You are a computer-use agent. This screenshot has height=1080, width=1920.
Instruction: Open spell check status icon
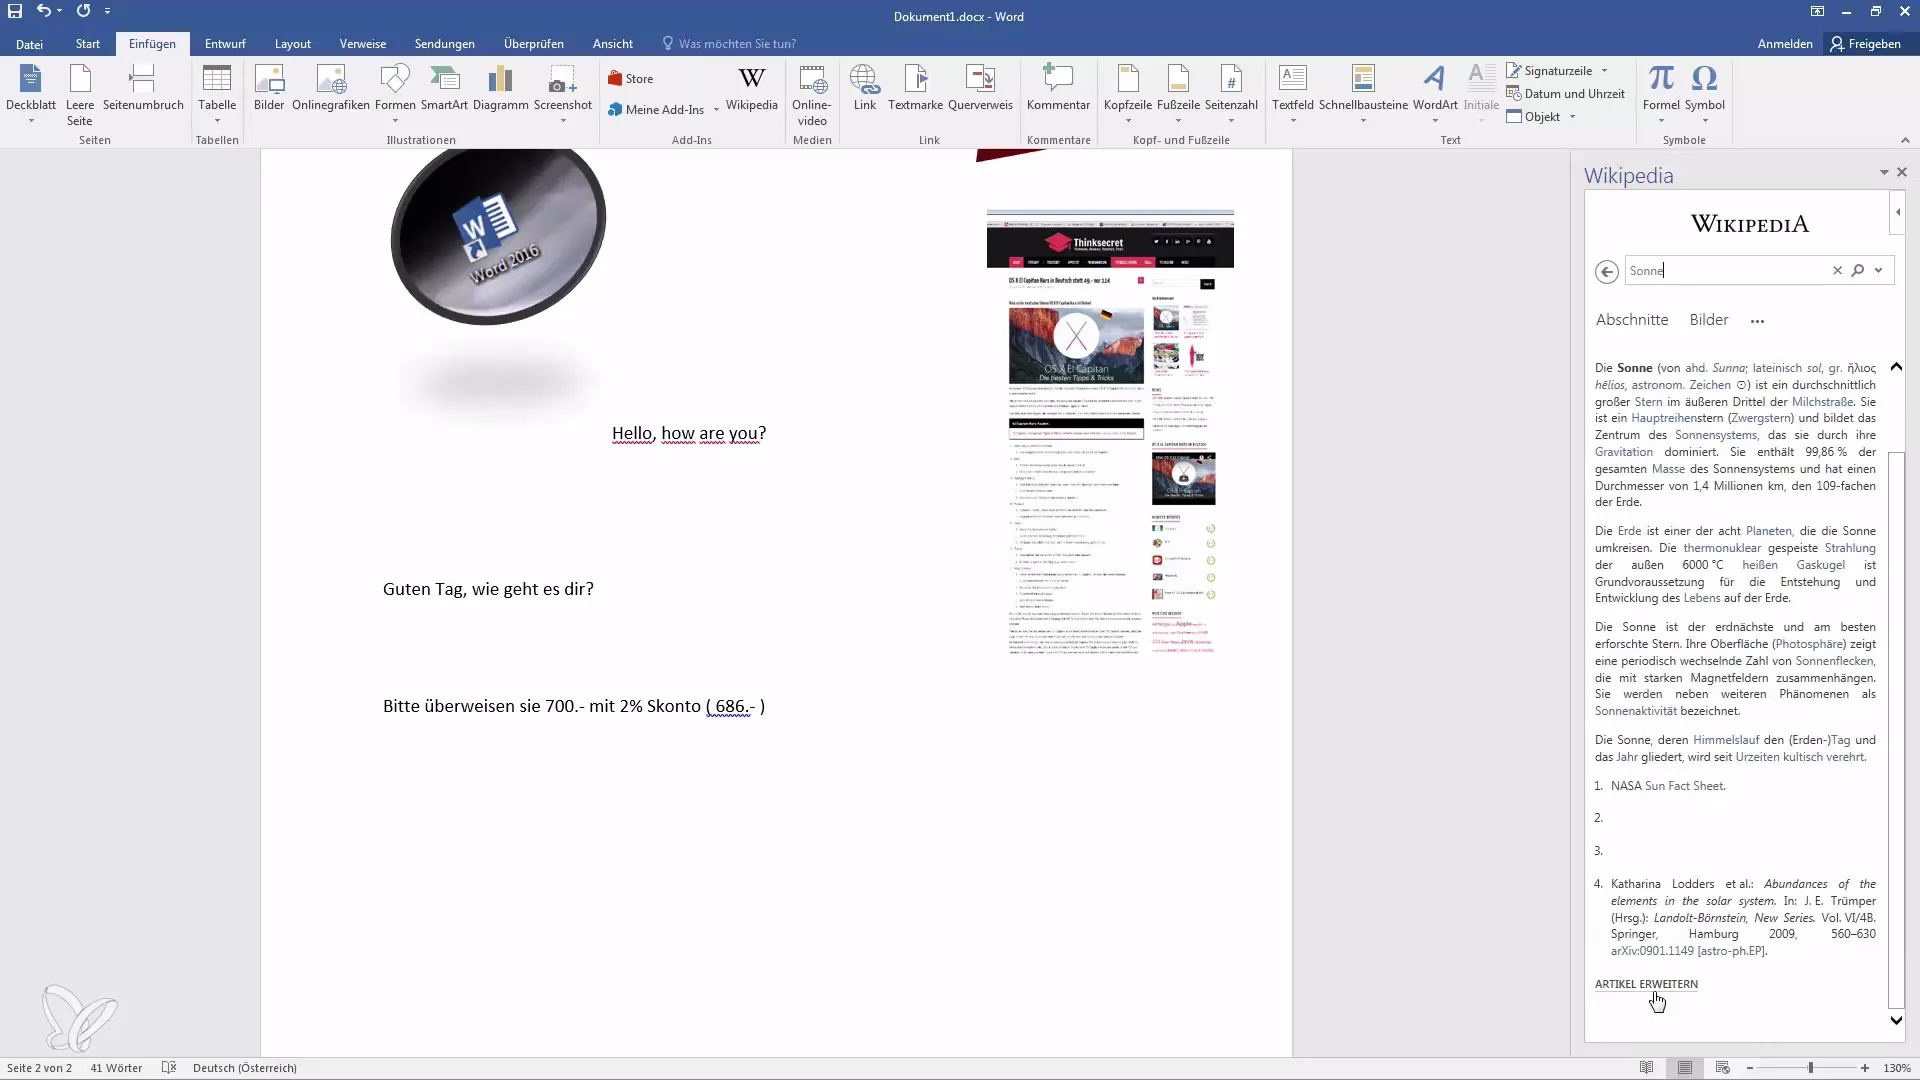pos(169,1068)
